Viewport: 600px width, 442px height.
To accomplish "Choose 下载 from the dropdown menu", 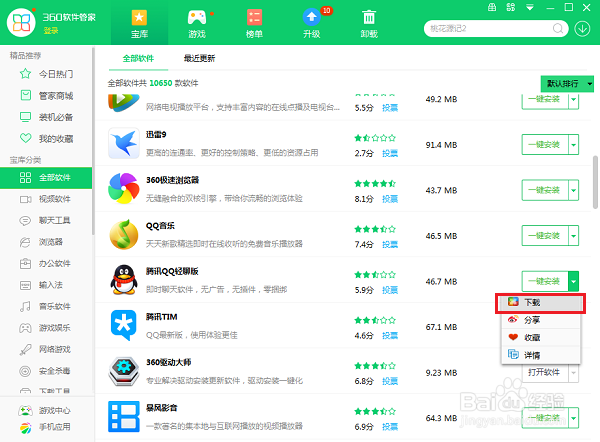I will click(541, 302).
